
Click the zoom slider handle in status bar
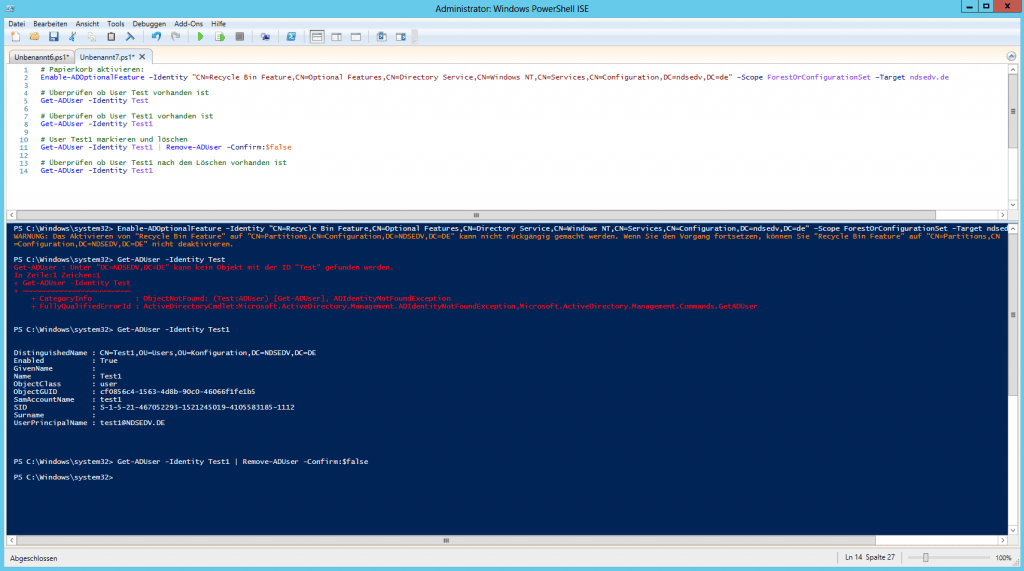pyautogui.click(x=926, y=557)
